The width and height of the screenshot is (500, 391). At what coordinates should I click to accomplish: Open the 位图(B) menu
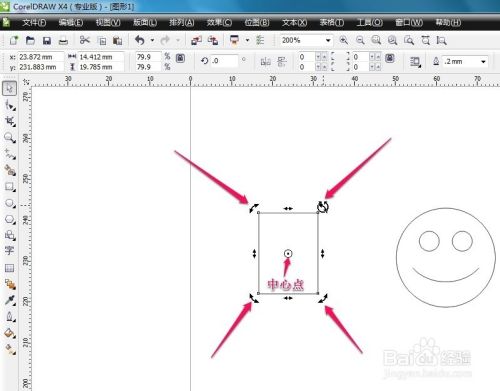pos(257,22)
